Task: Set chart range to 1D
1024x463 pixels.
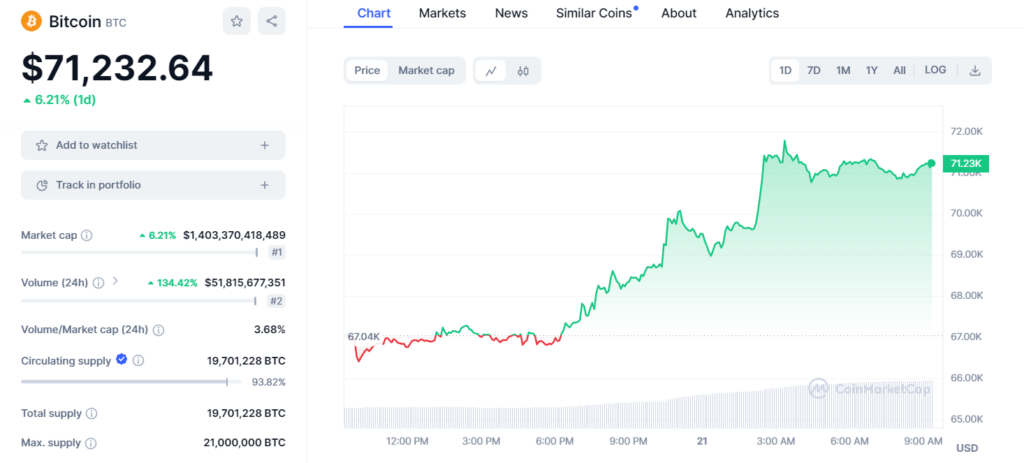Action: [785, 71]
